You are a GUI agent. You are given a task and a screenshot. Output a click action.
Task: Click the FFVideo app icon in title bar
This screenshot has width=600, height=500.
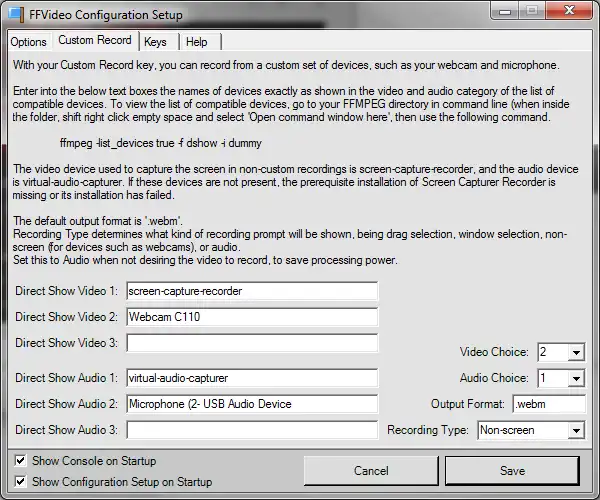pyautogui.click(x=16, y=15)
